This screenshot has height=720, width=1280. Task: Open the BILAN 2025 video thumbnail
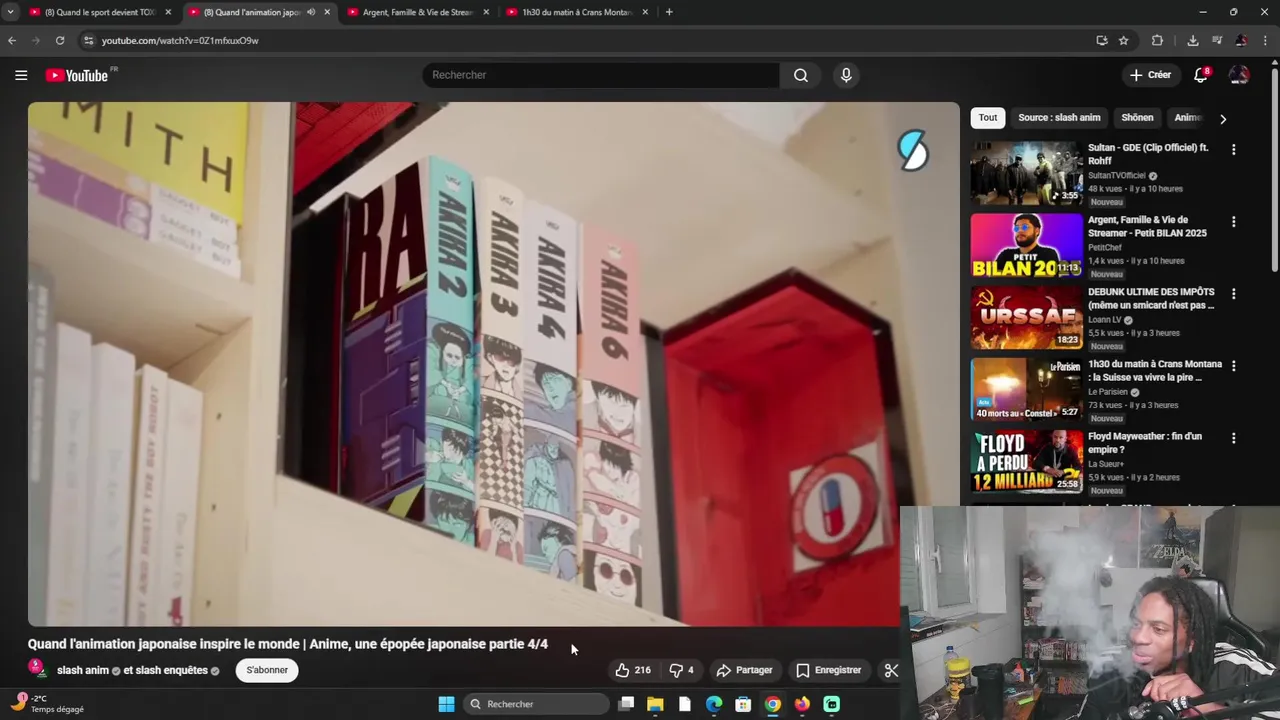(1026, 245)
